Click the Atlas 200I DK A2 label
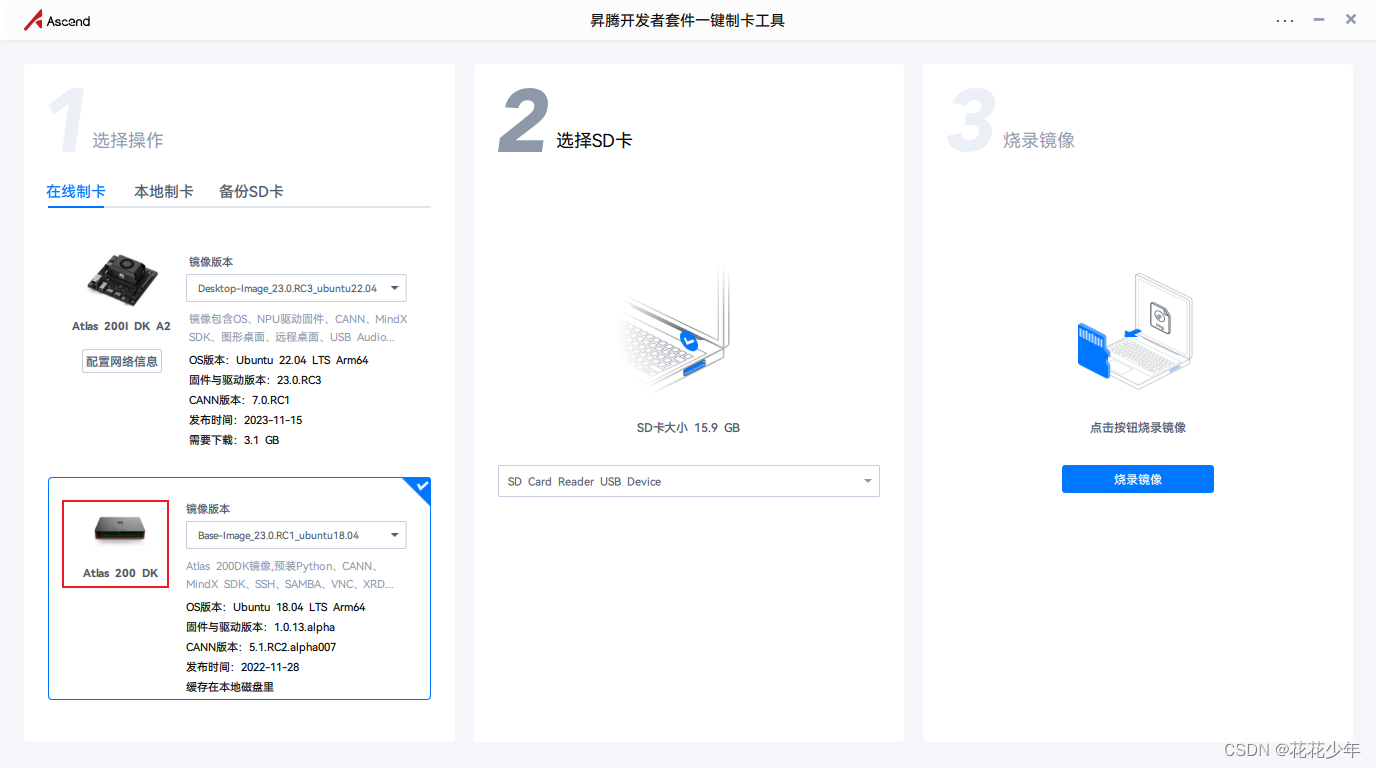The height and width of the screenshot is (768, 1376). 121,326
